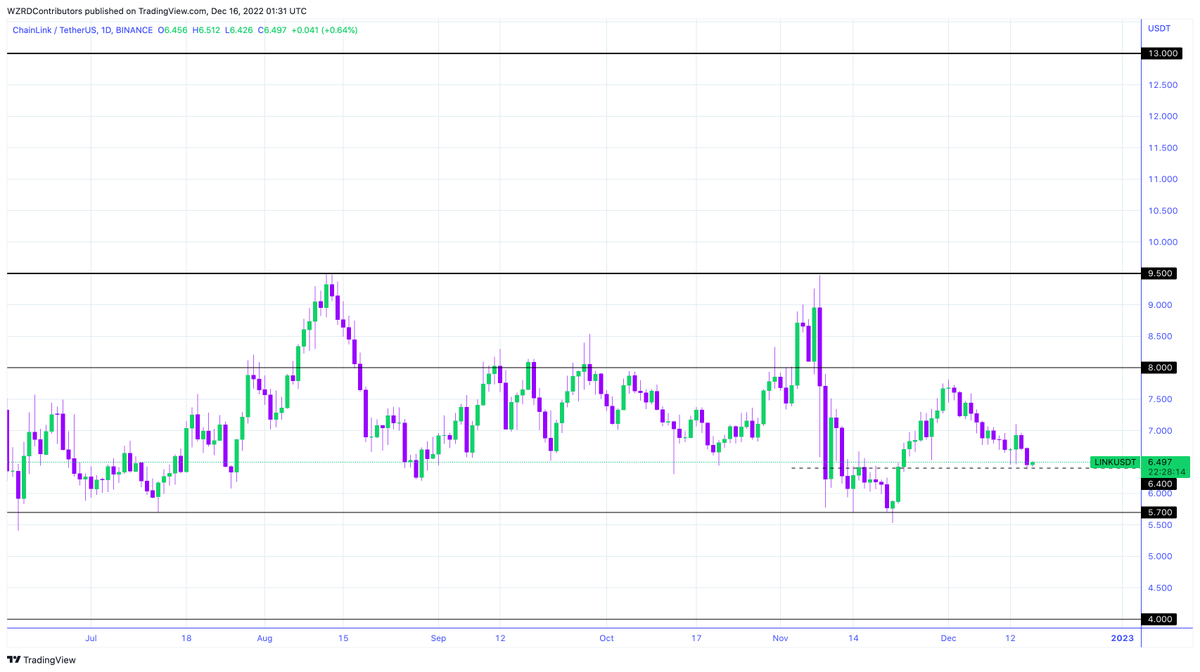
Task: Click the 12.500 price axis label
Action: click(1163, 85)
